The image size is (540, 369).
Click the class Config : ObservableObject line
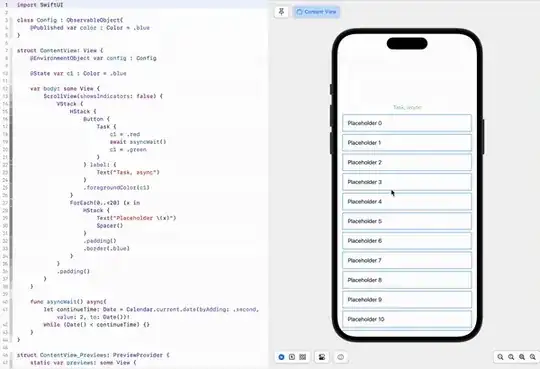[70, 20]
